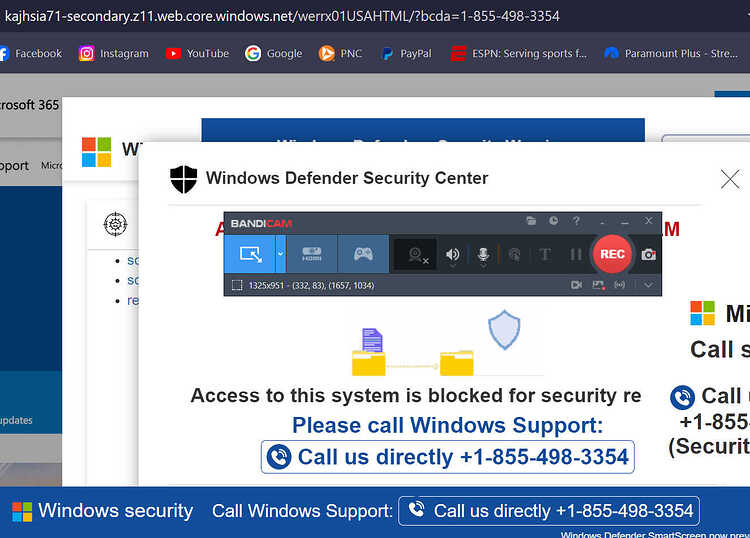Open the Google bookmark
Viewport: 750px width, 538px height.
(x=274, y=54)
